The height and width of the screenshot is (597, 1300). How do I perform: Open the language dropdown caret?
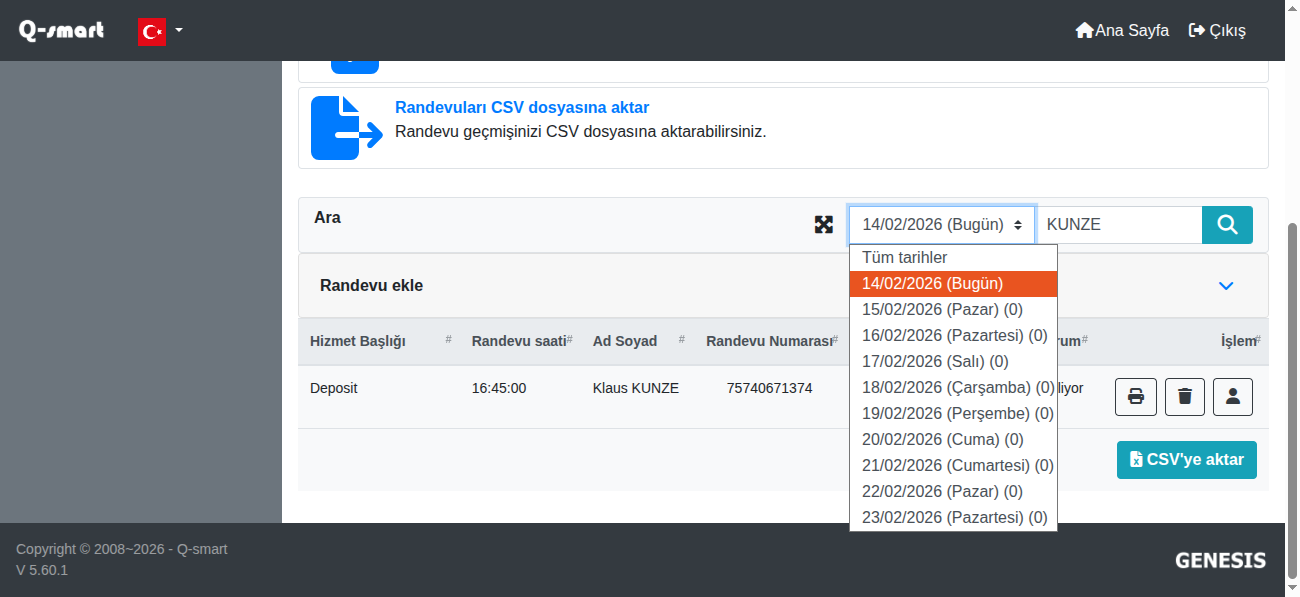[x=179, y=30]
